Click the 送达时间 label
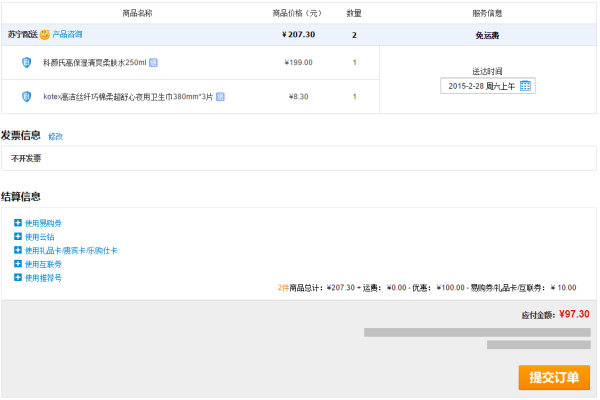The image size is (600, 400). 487,71
